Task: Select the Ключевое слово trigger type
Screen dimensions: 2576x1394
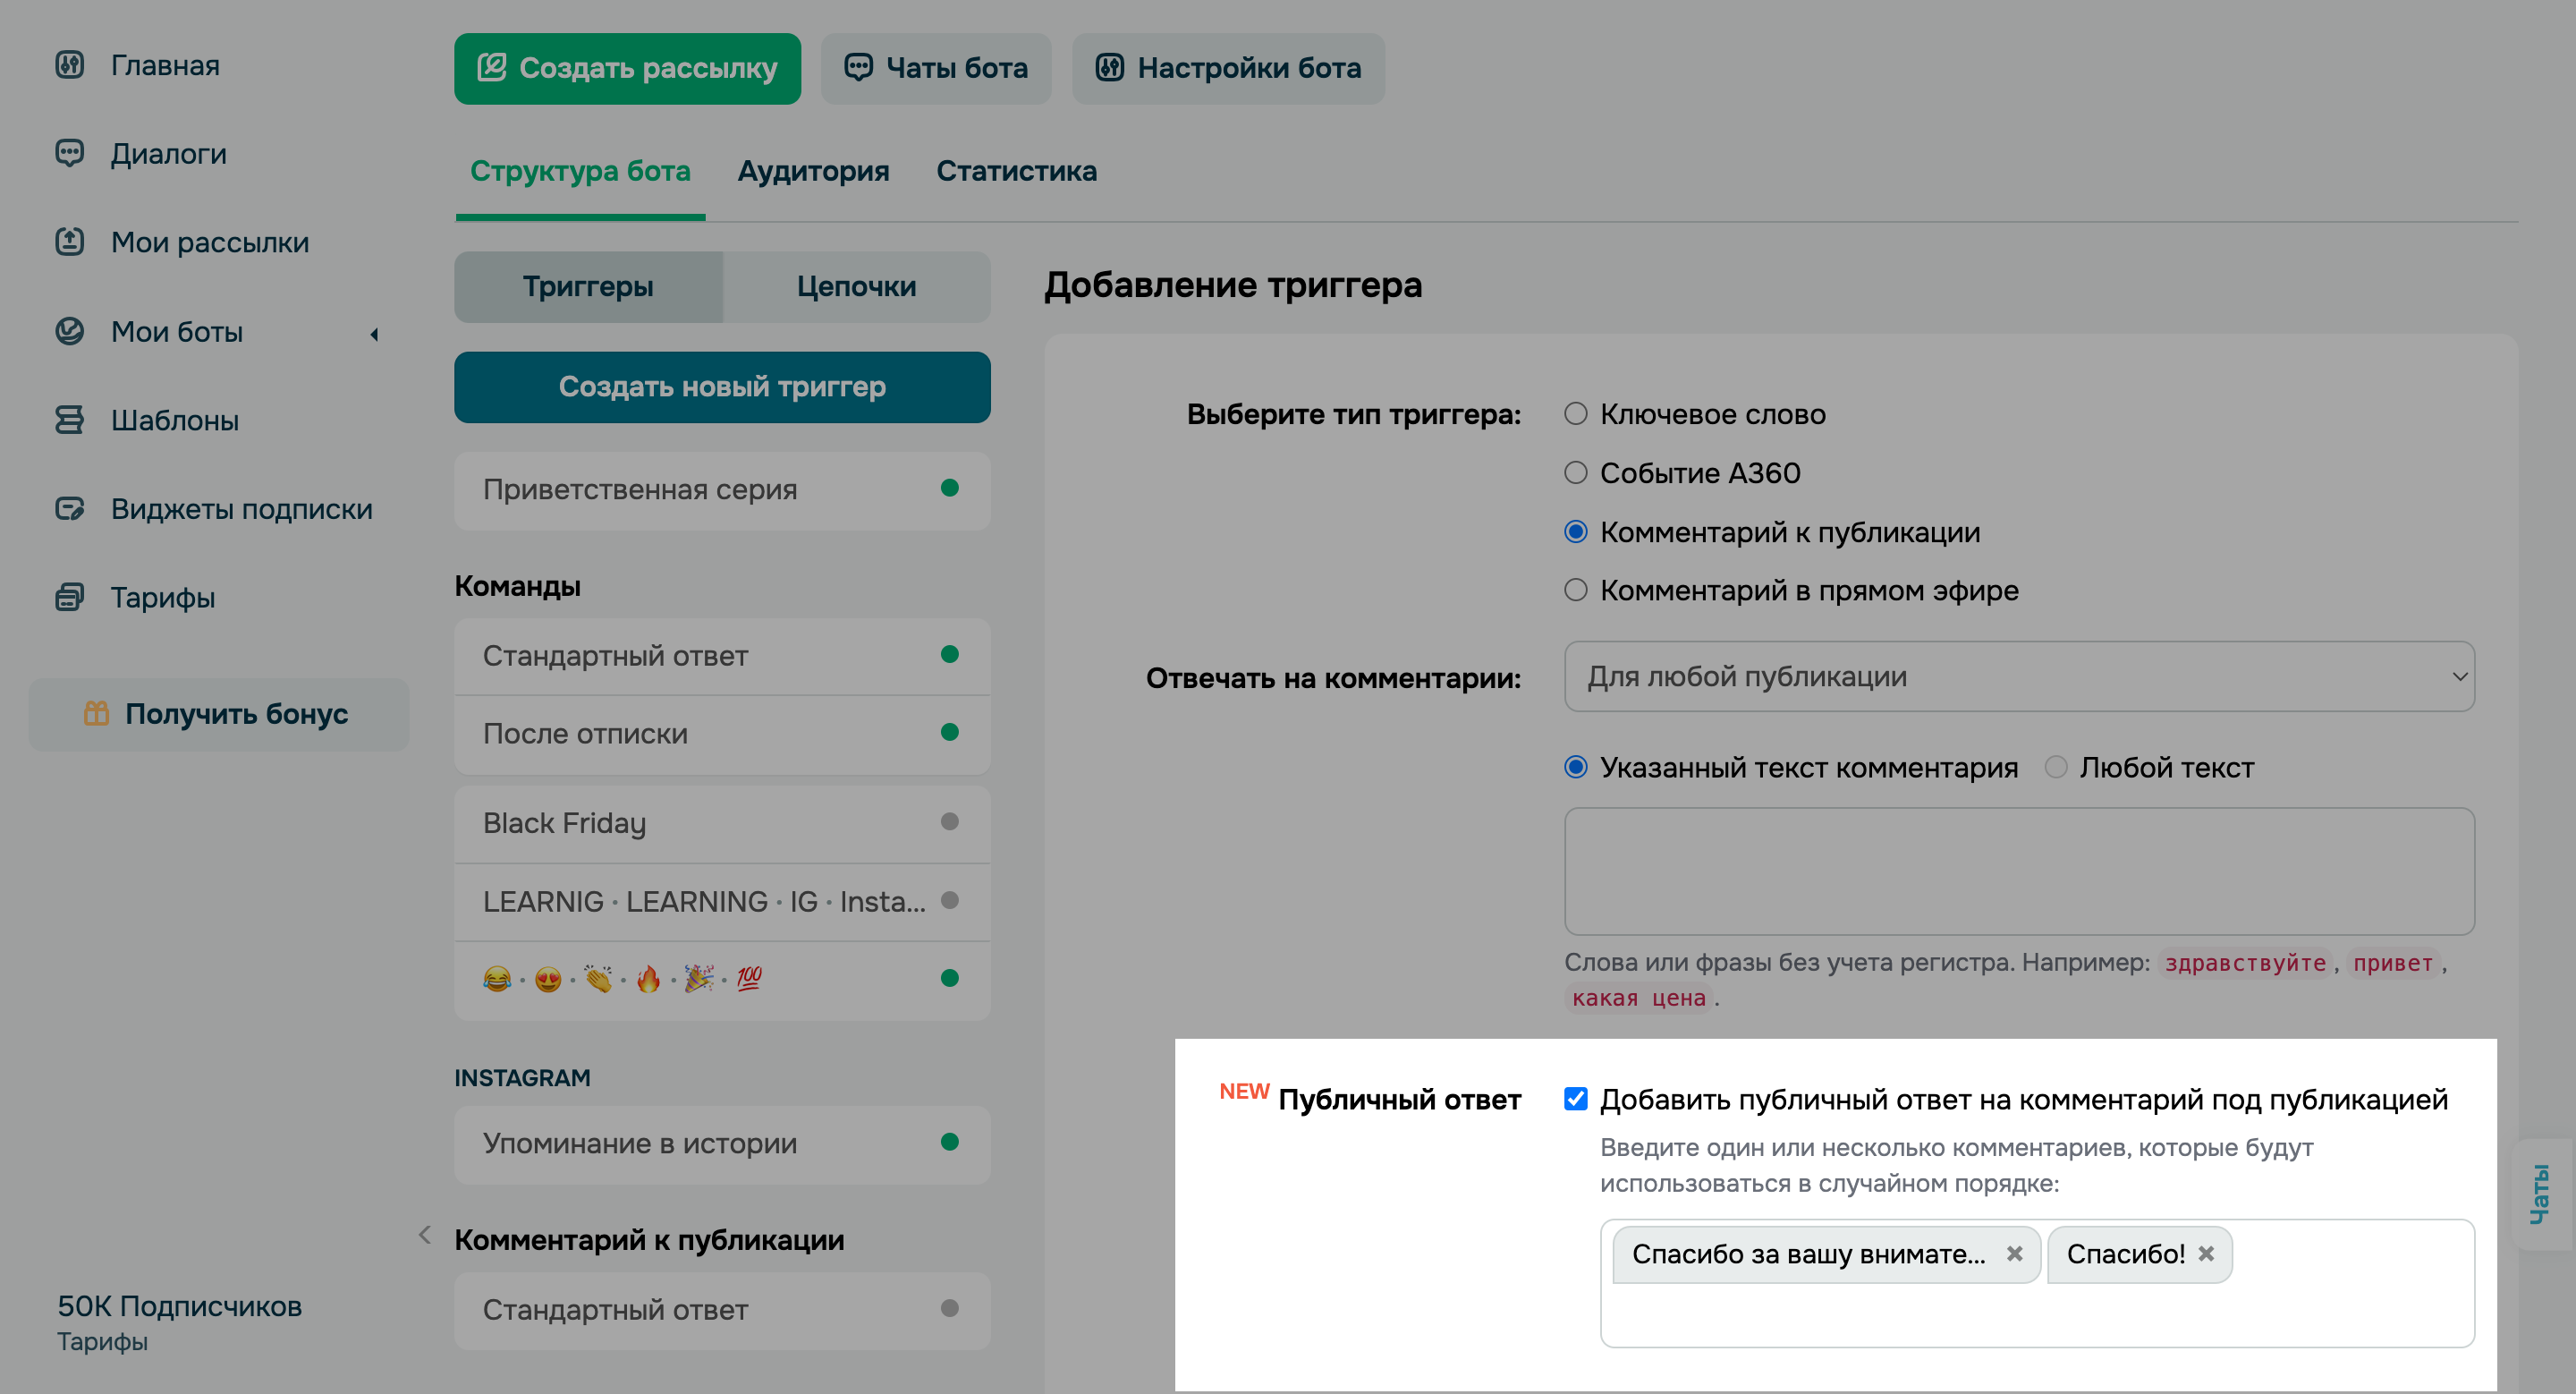Action: 1575,414
